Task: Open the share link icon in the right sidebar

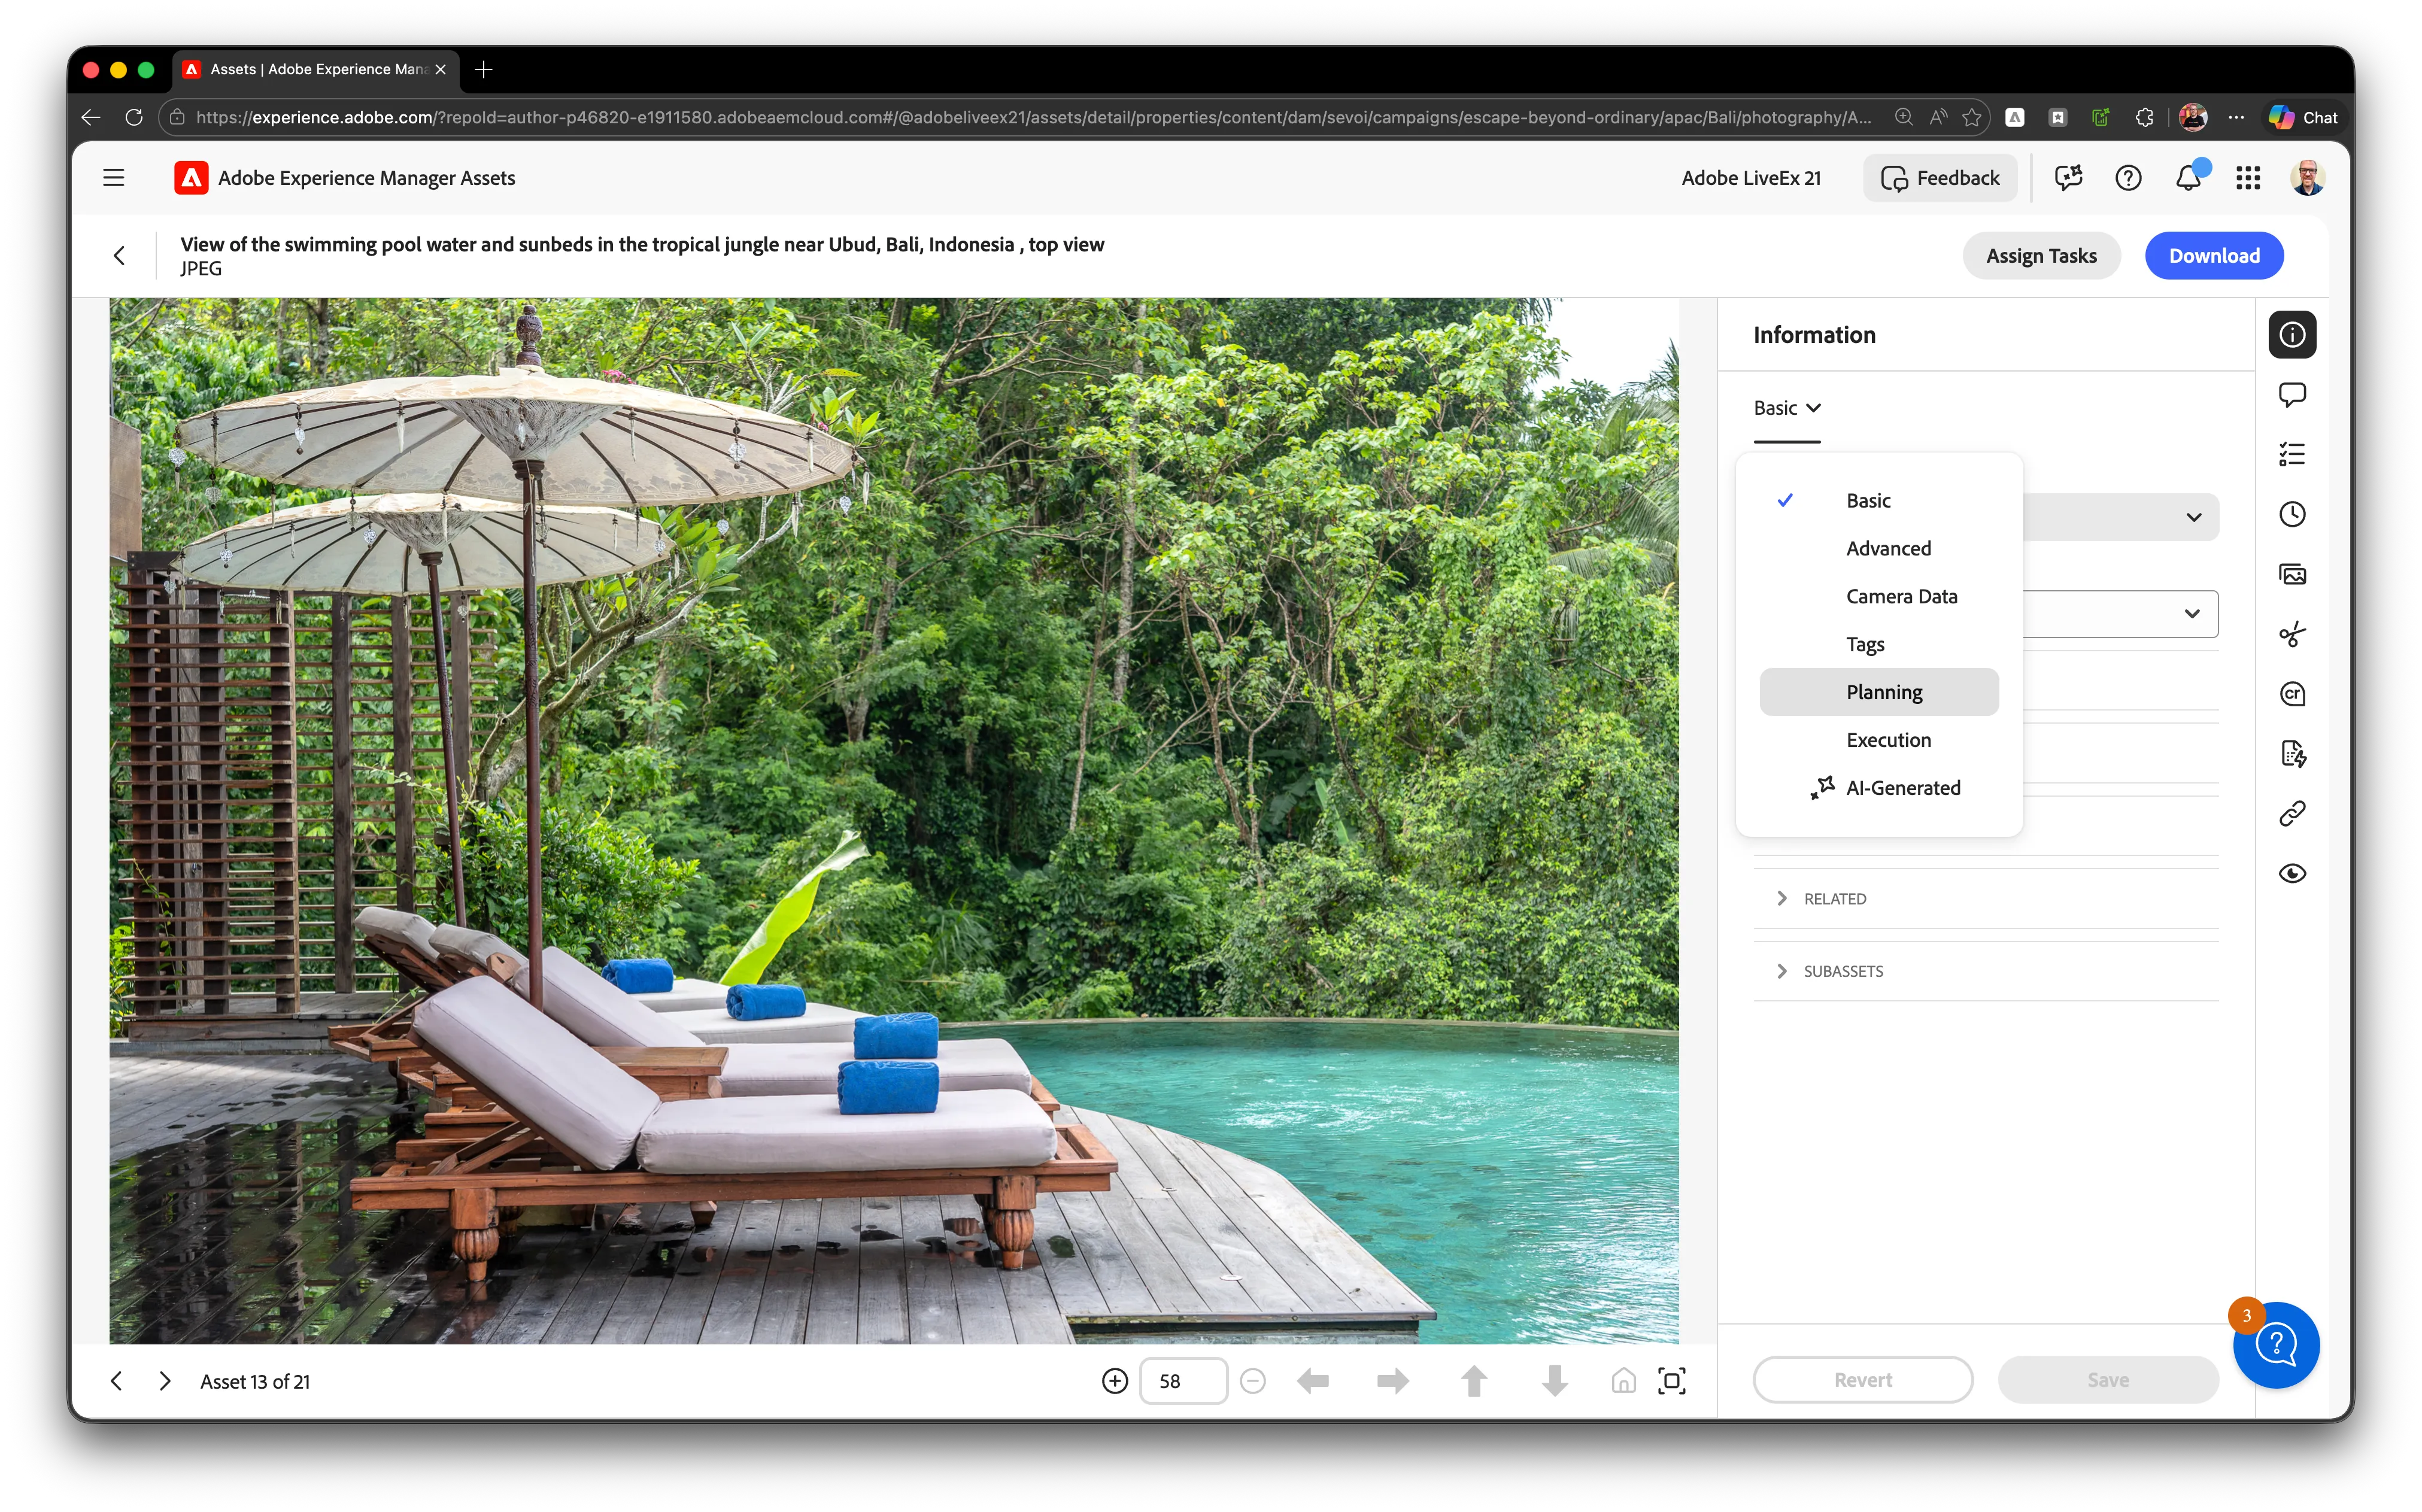Action: click(x=2292, y=814)
